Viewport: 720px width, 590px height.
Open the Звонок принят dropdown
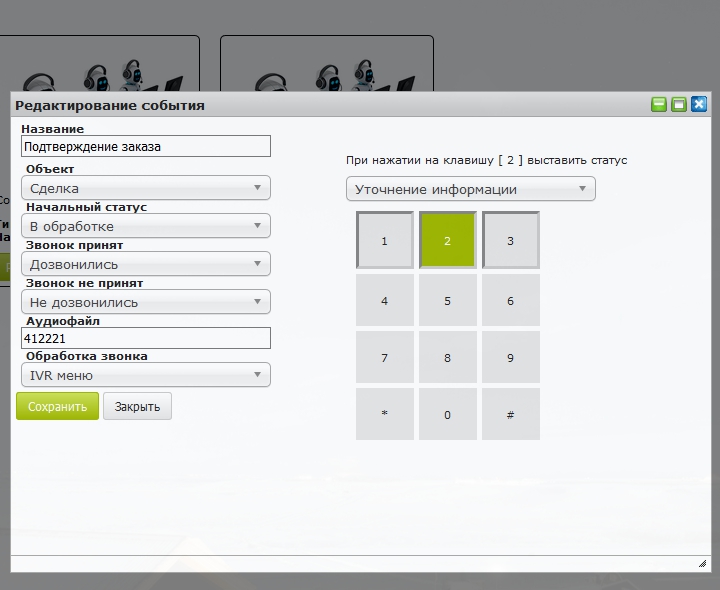click(146, 264)
